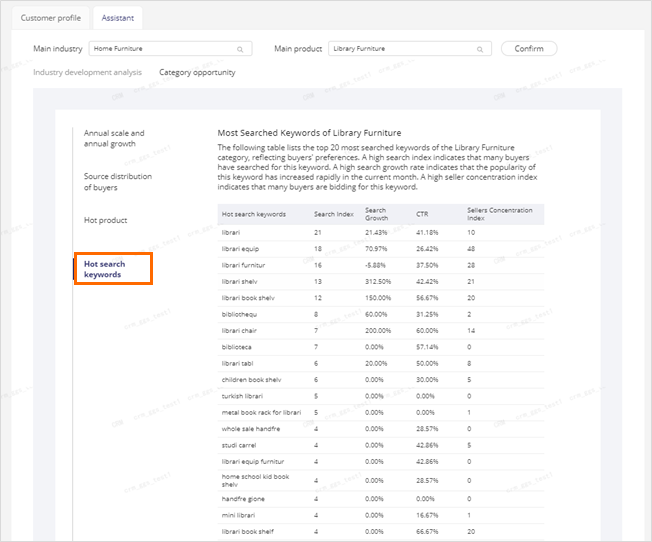Click the Main product label
Image resolution: width=652 pixels, height=542 pixels.
click(x=298, y=49)
